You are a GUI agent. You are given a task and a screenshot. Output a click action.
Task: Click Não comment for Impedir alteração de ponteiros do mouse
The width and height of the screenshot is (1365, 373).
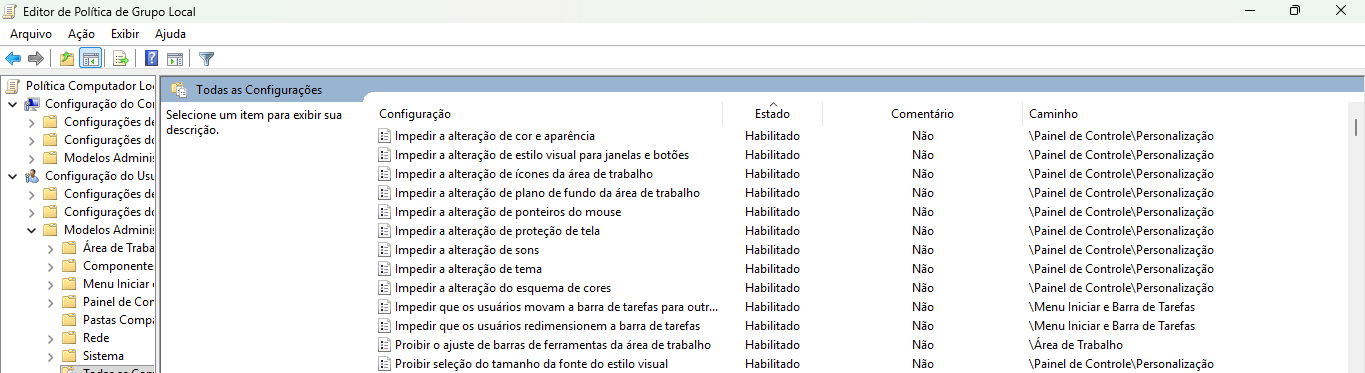pos(922,211)
